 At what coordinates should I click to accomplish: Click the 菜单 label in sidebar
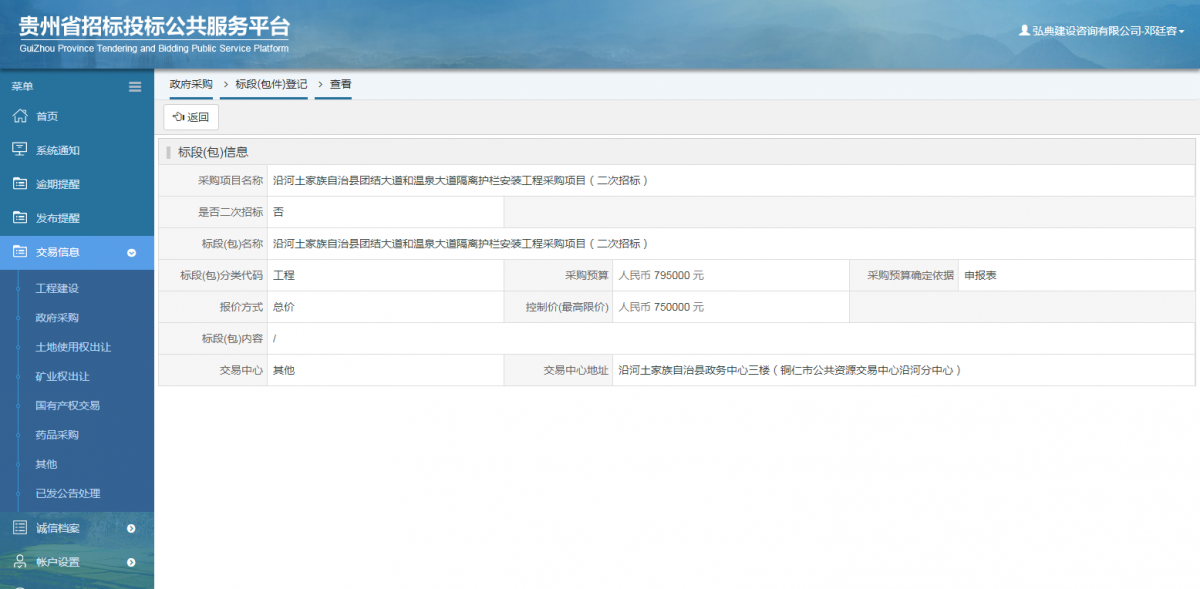click(x=22, y=87)
